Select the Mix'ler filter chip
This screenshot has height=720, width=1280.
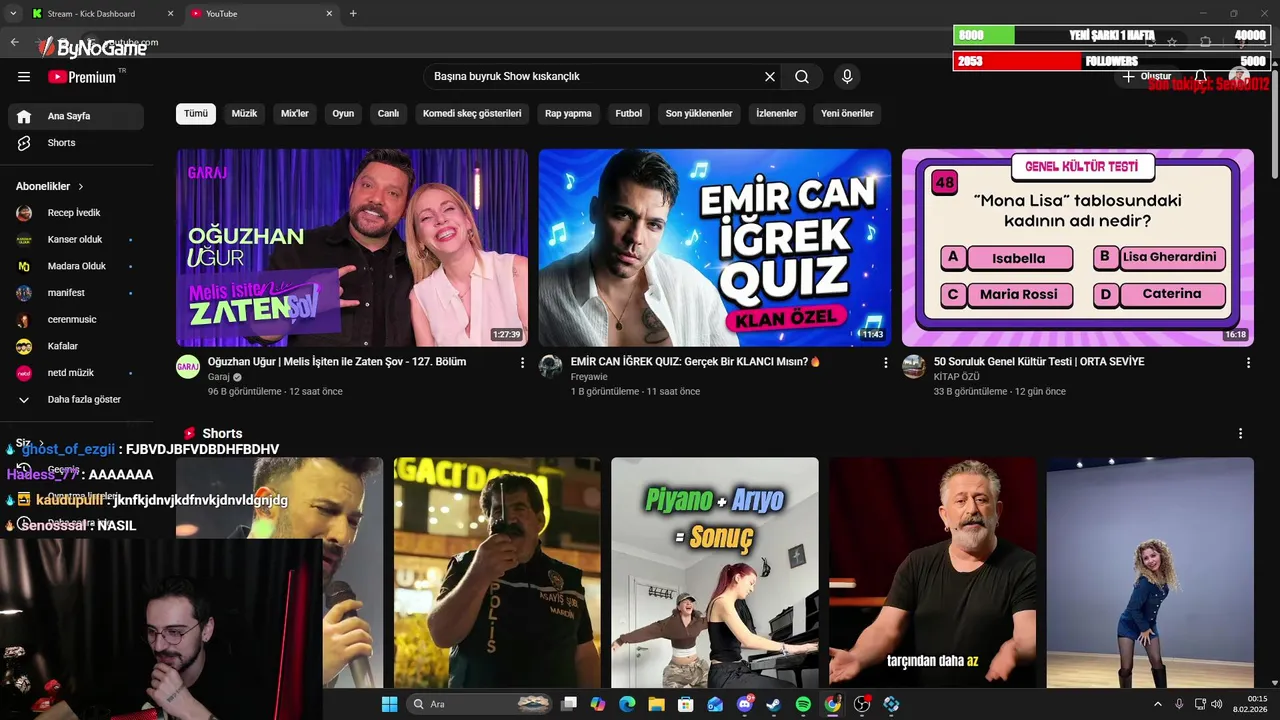click(295, 114)
